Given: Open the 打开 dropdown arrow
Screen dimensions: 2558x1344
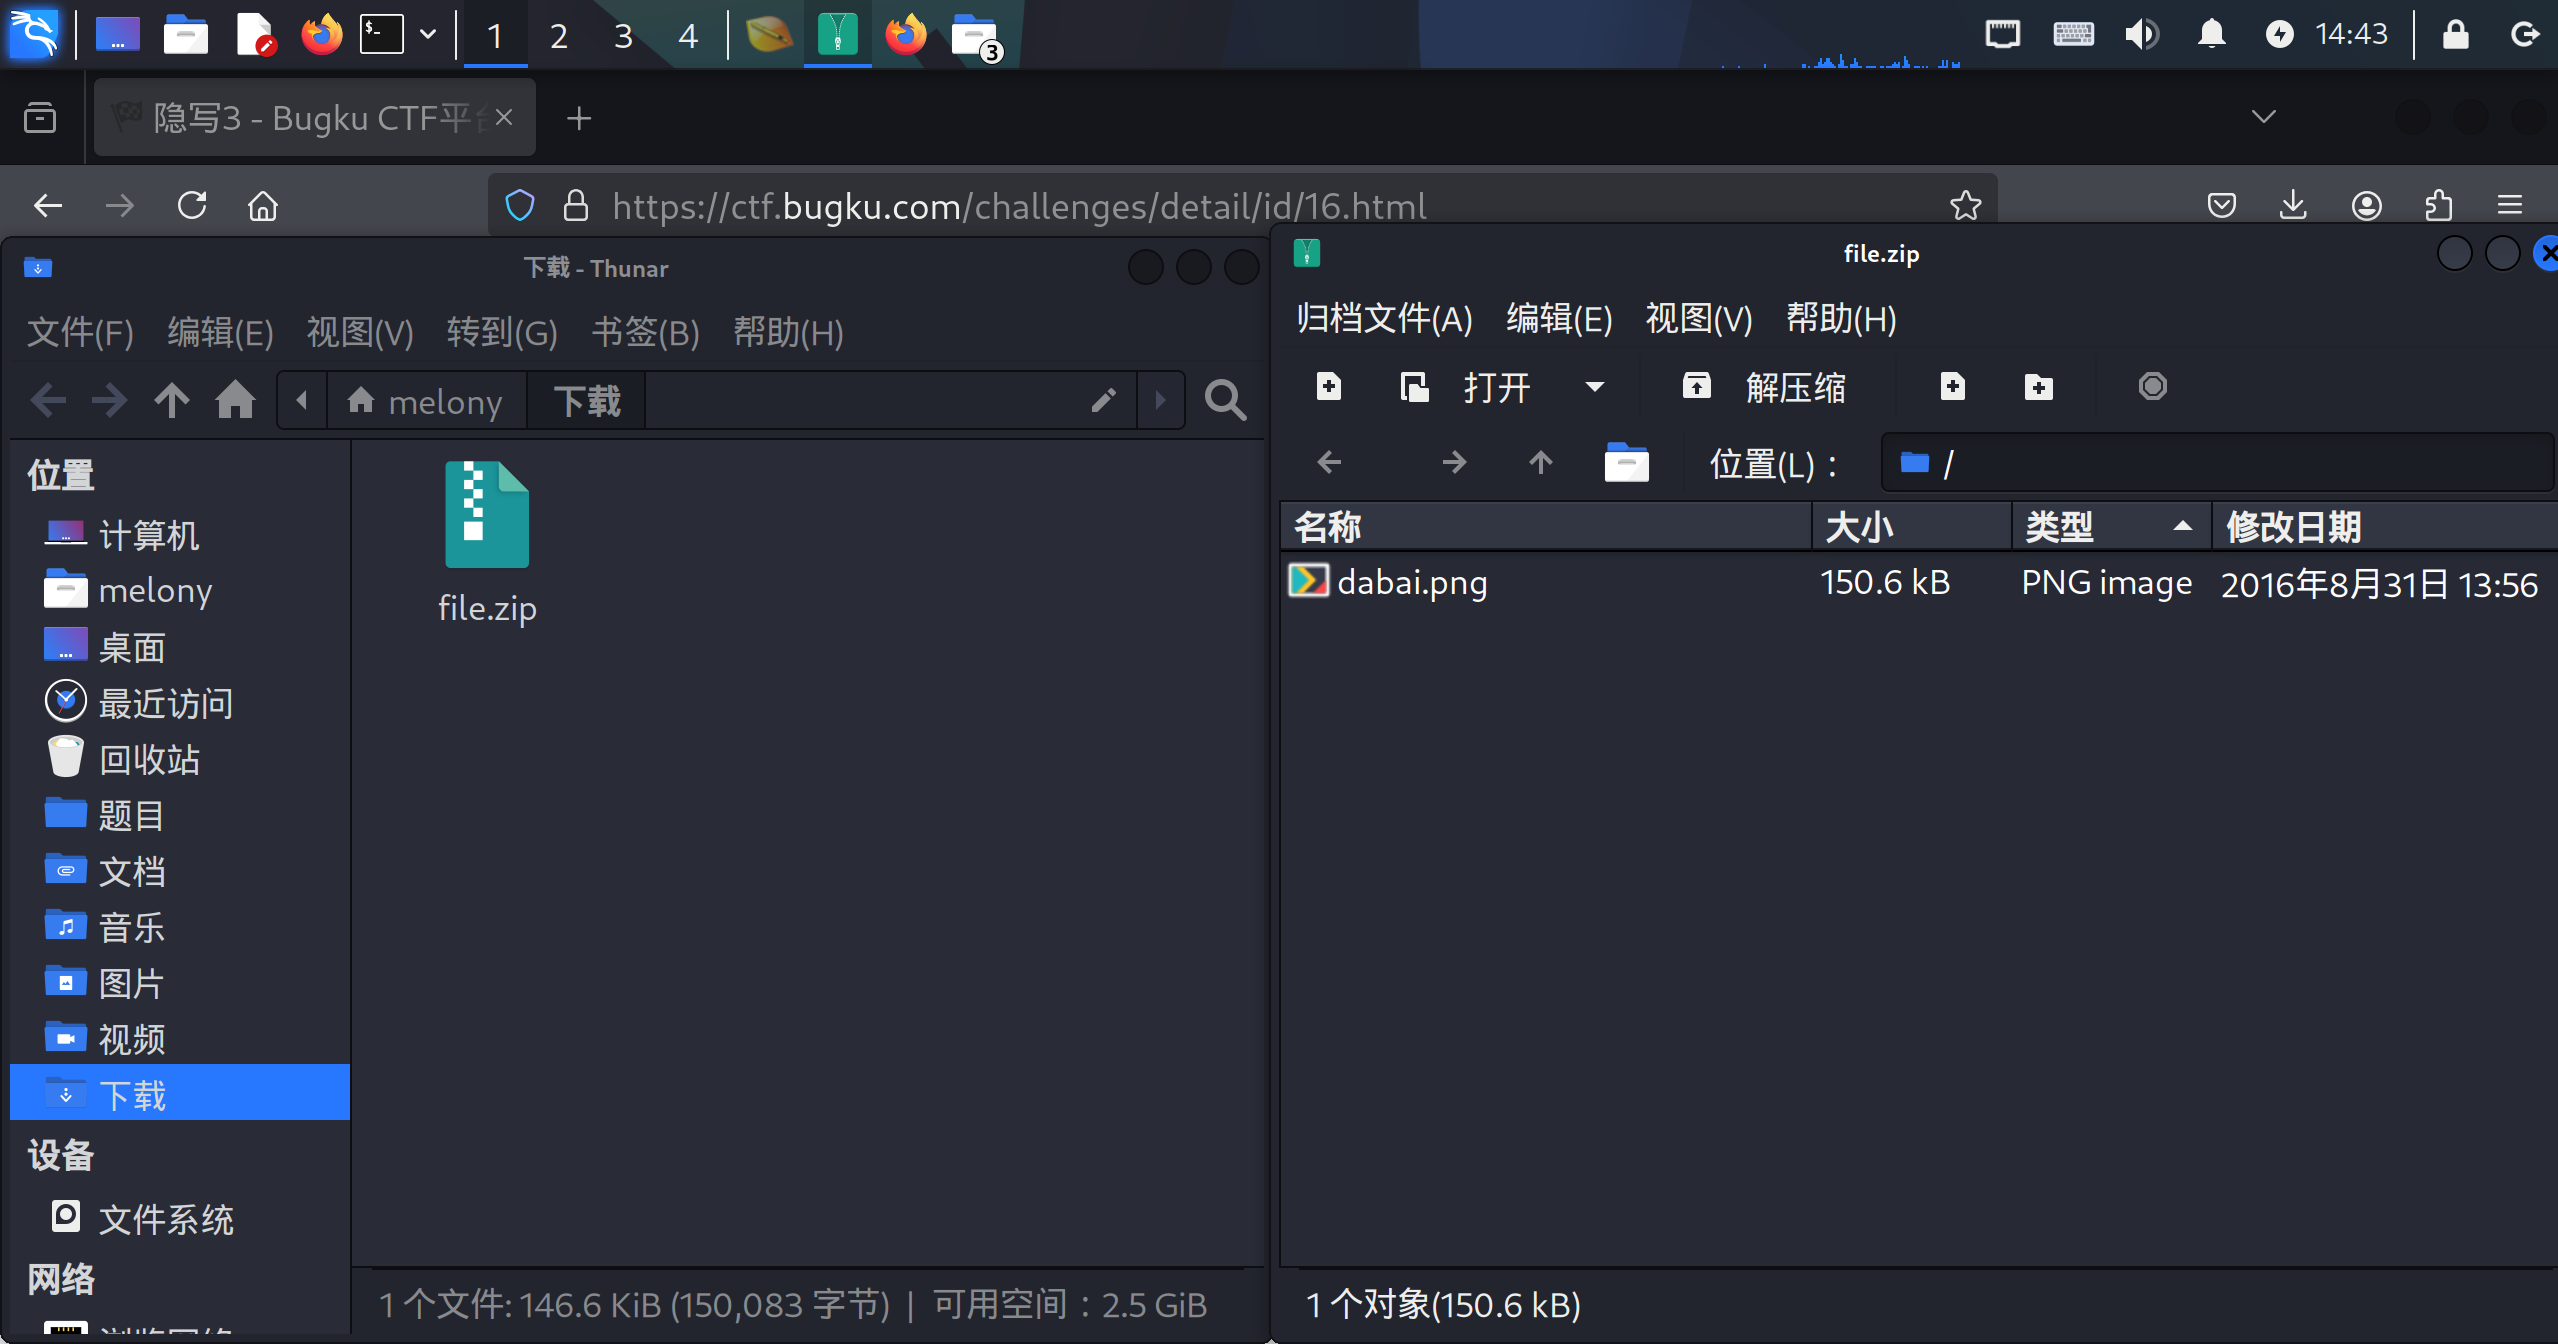Looking at the screenshot, I should (x=1595, y=387).
